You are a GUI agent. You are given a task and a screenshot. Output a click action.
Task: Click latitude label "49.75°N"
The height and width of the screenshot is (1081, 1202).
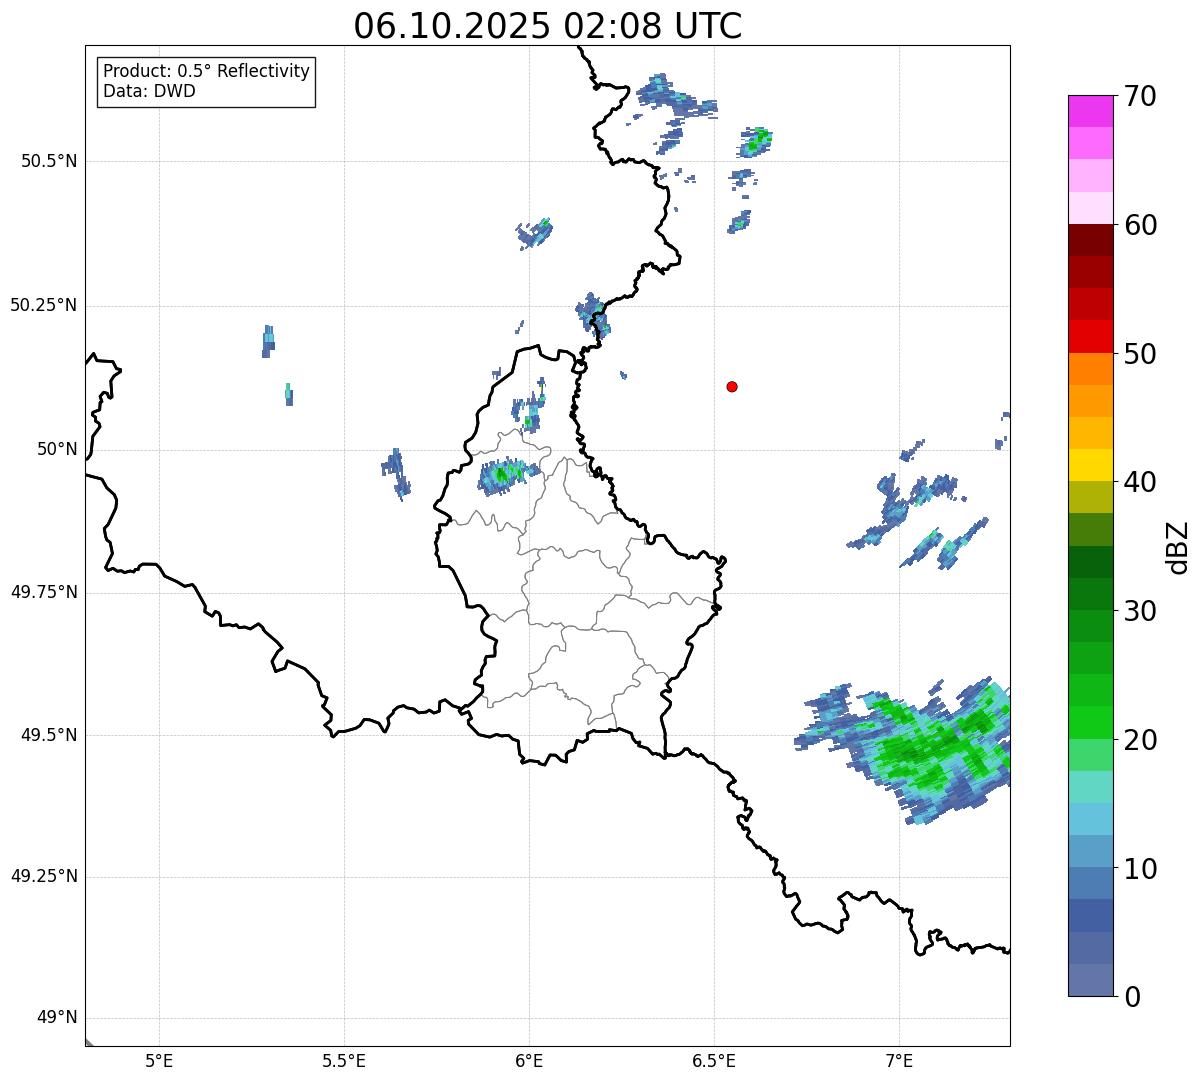coord(44,592)
